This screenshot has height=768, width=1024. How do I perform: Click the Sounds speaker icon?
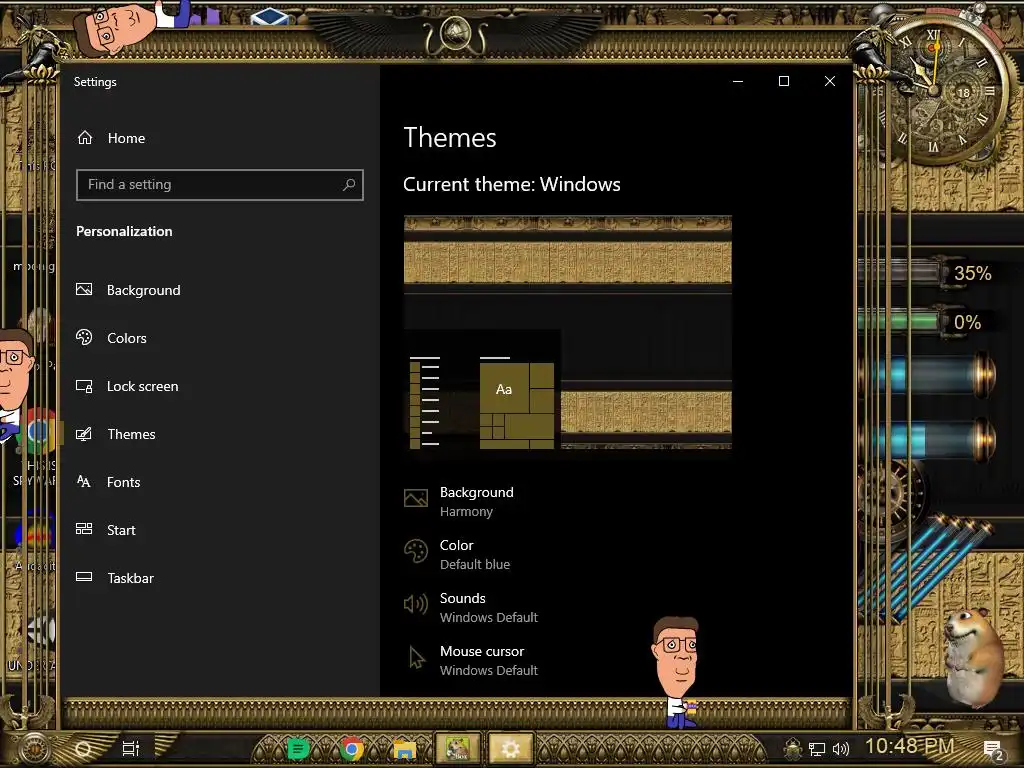(416, 605)
